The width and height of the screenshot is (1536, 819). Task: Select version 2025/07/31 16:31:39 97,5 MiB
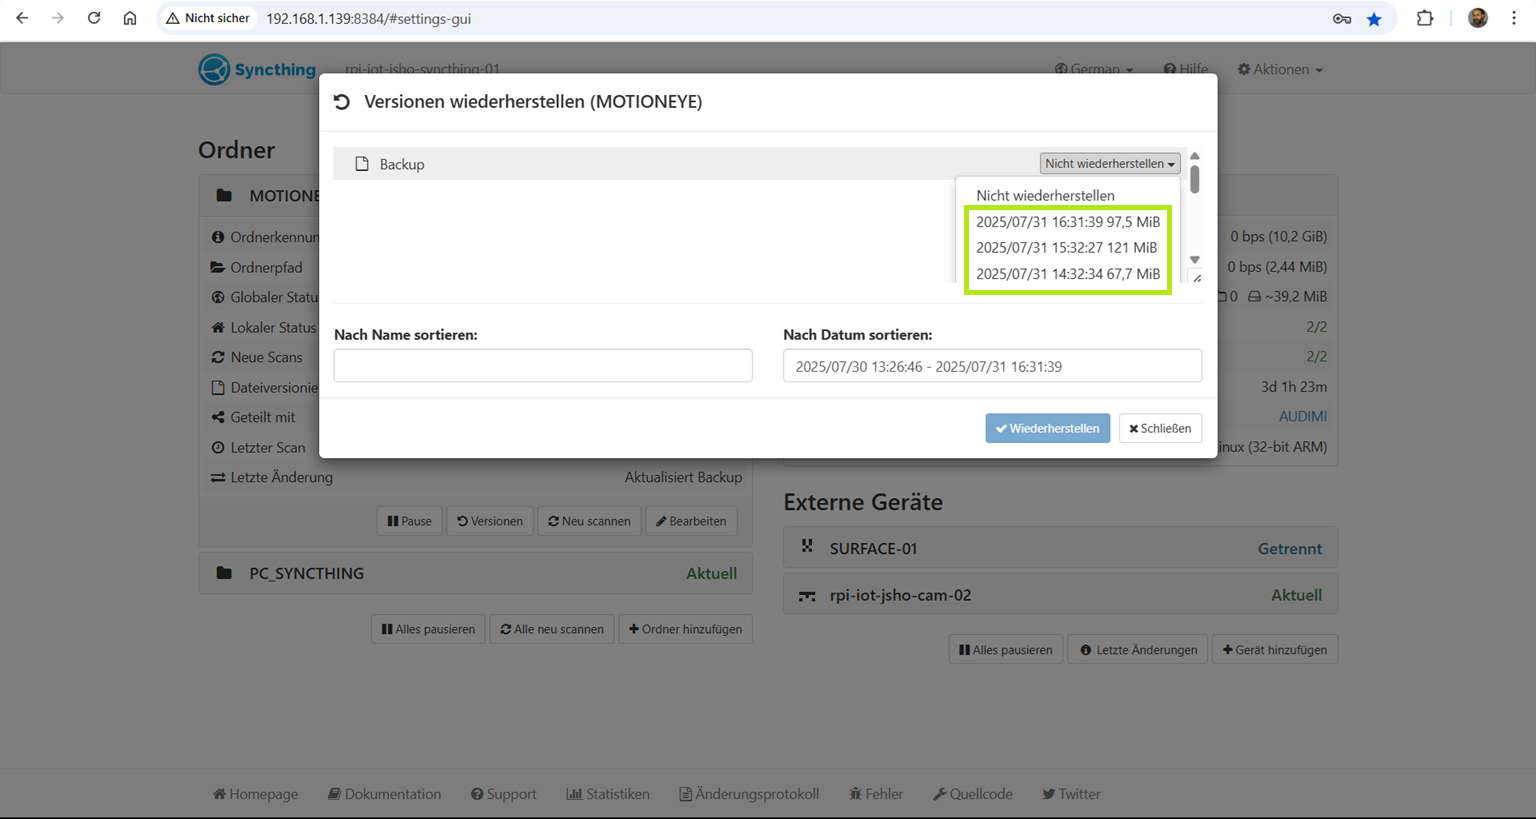click(x=1067, y=222)
